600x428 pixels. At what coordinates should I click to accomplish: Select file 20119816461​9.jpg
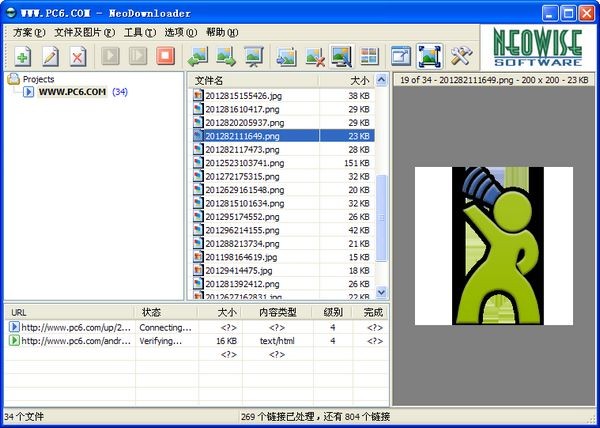click(241, 257)
